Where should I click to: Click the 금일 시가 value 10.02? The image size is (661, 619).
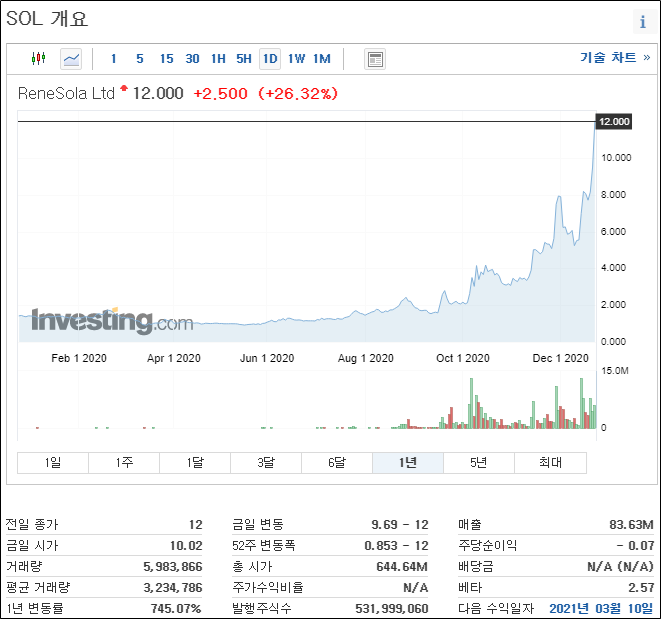click(186, 546)
